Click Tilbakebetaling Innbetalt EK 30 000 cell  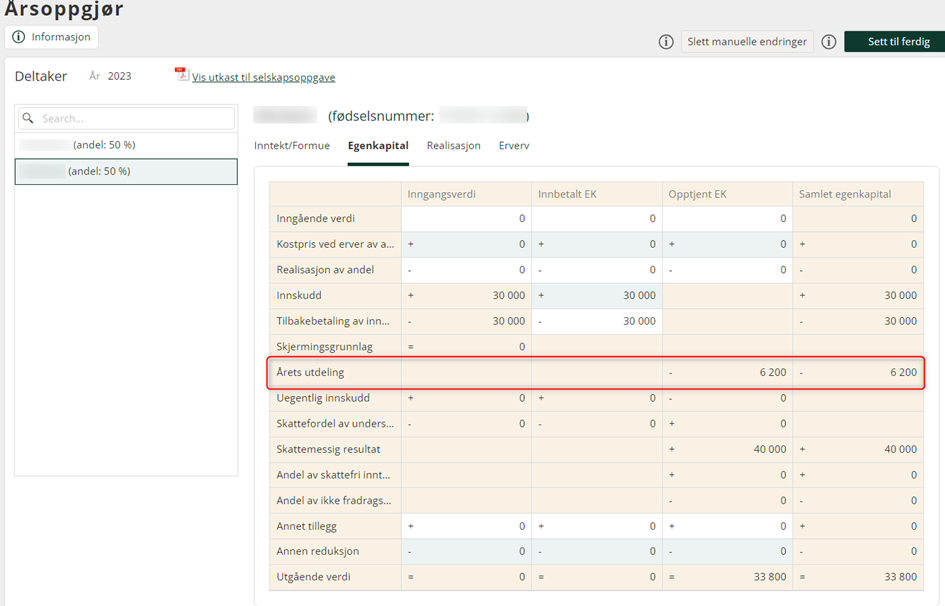(x=597, y=321)
